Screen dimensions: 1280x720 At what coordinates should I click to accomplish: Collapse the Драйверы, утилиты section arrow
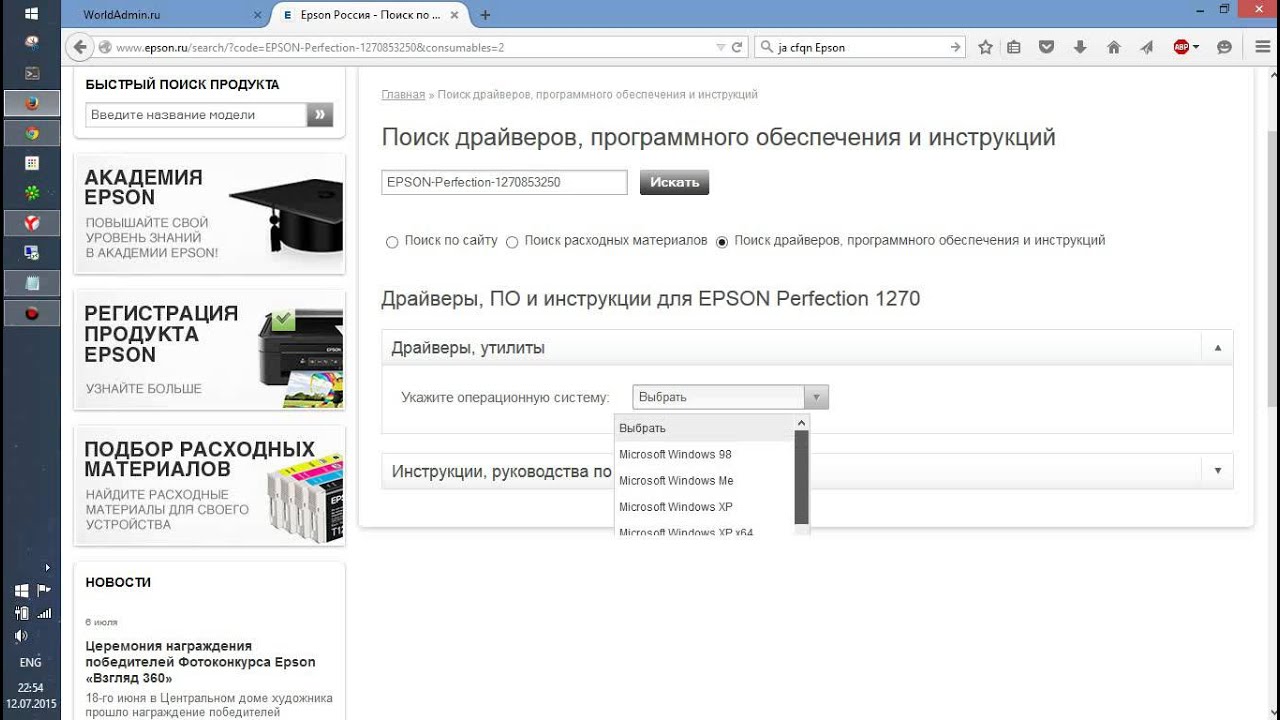(x=1217, y=348)
